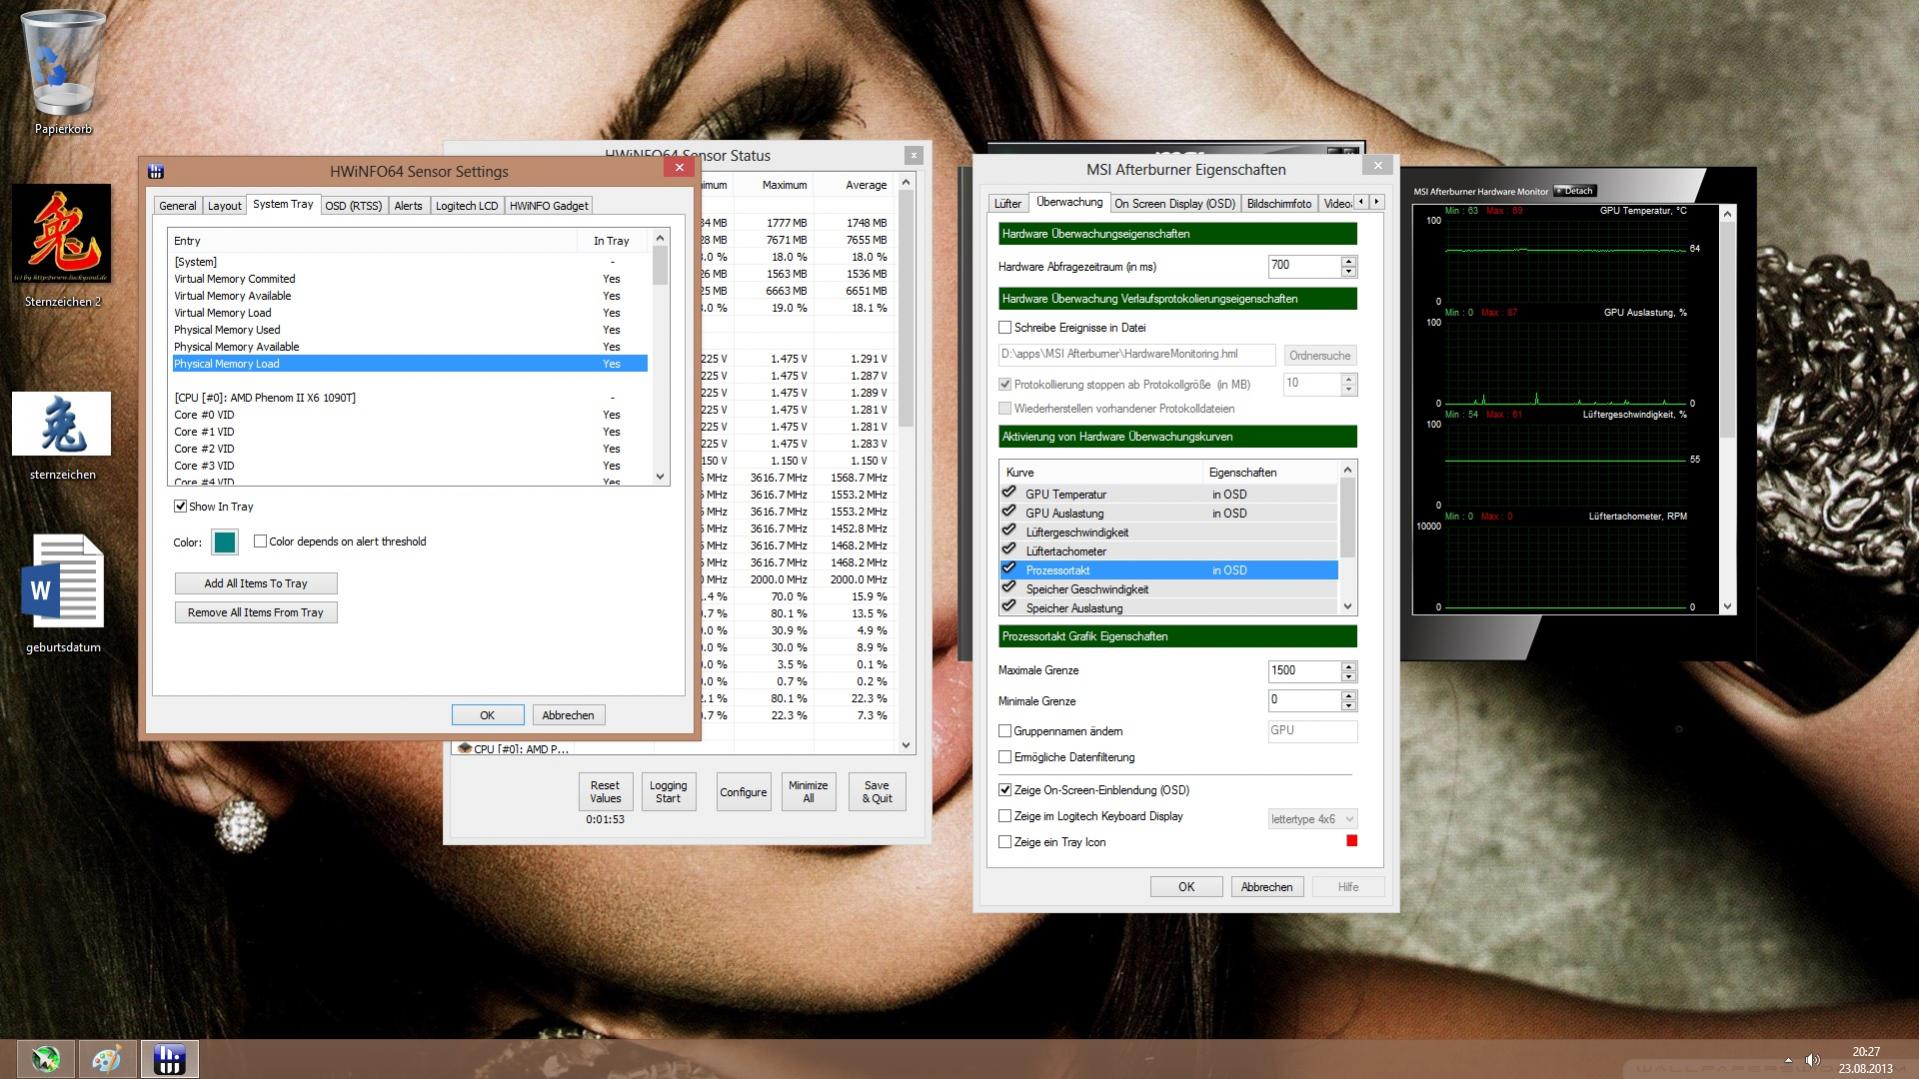Check the Ermögliche Datenfilterung checkbox
Viewport: 1919px width, 1079px height.
coord(1005,757)
